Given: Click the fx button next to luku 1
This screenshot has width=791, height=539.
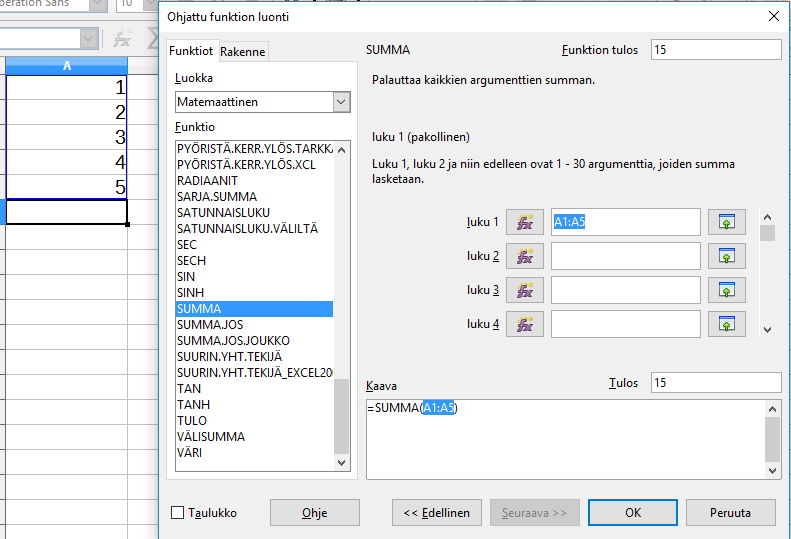Looking at the screenshot, I should (525, 222).
